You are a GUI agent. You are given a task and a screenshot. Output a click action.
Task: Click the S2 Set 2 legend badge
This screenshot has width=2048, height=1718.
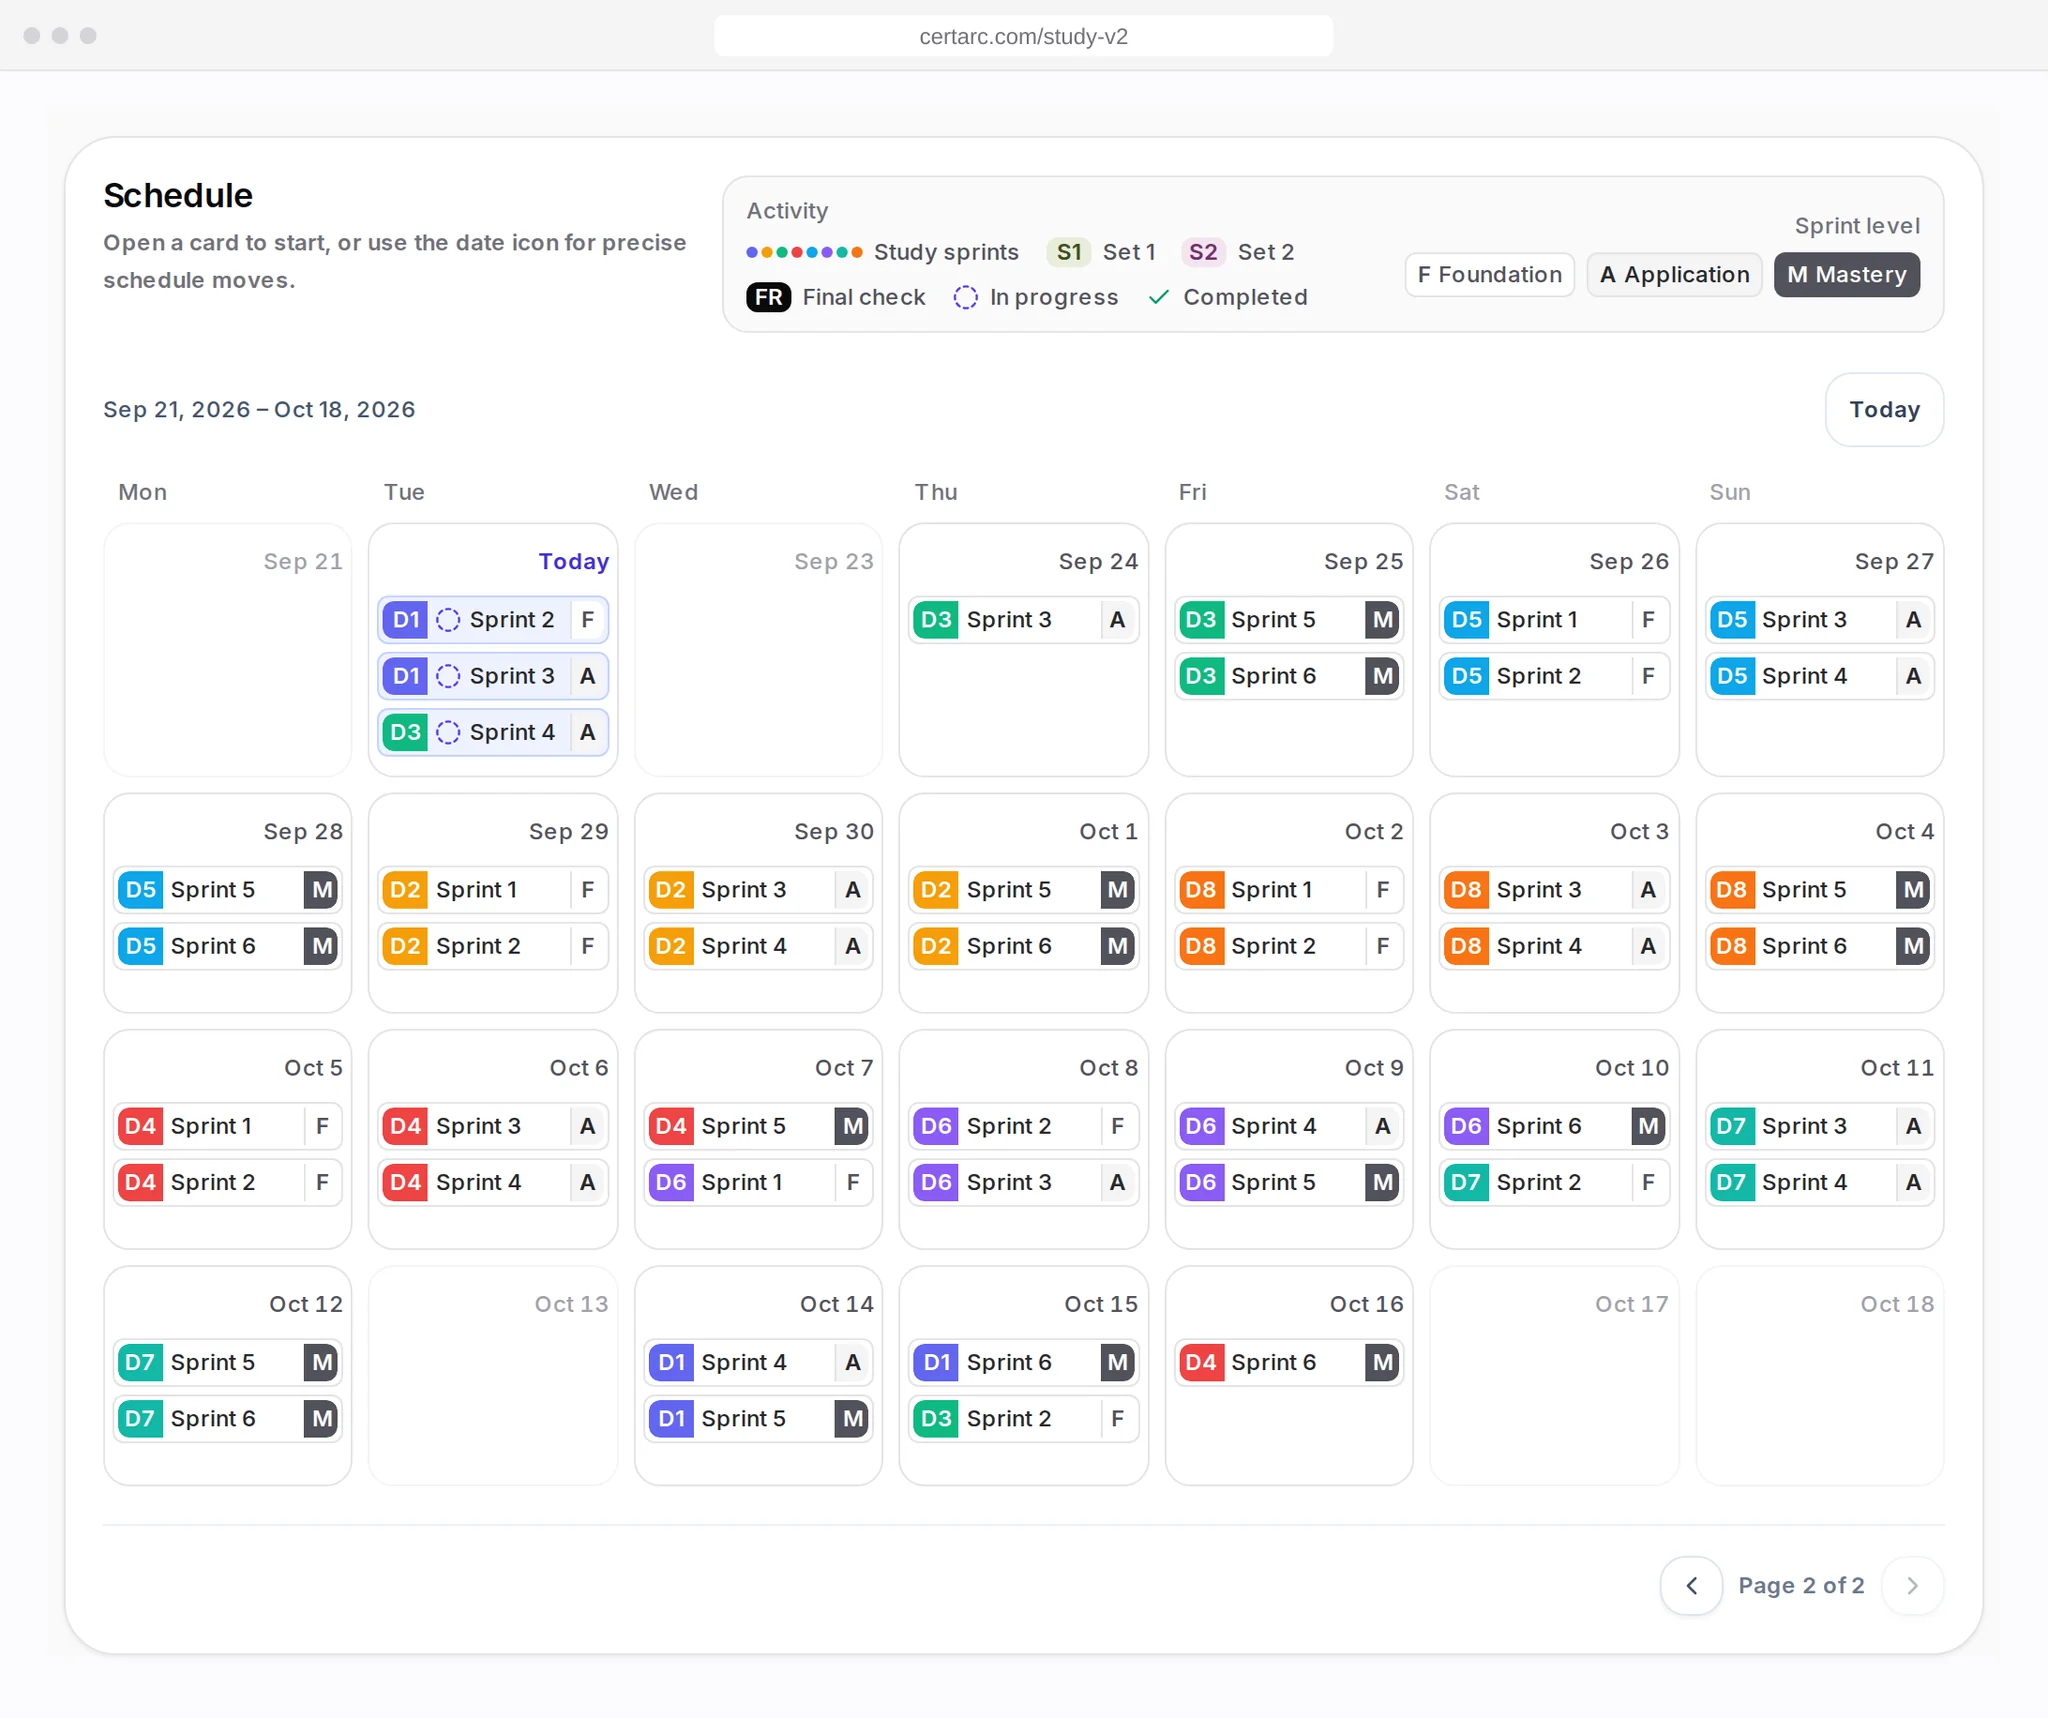coord(1203,252)
